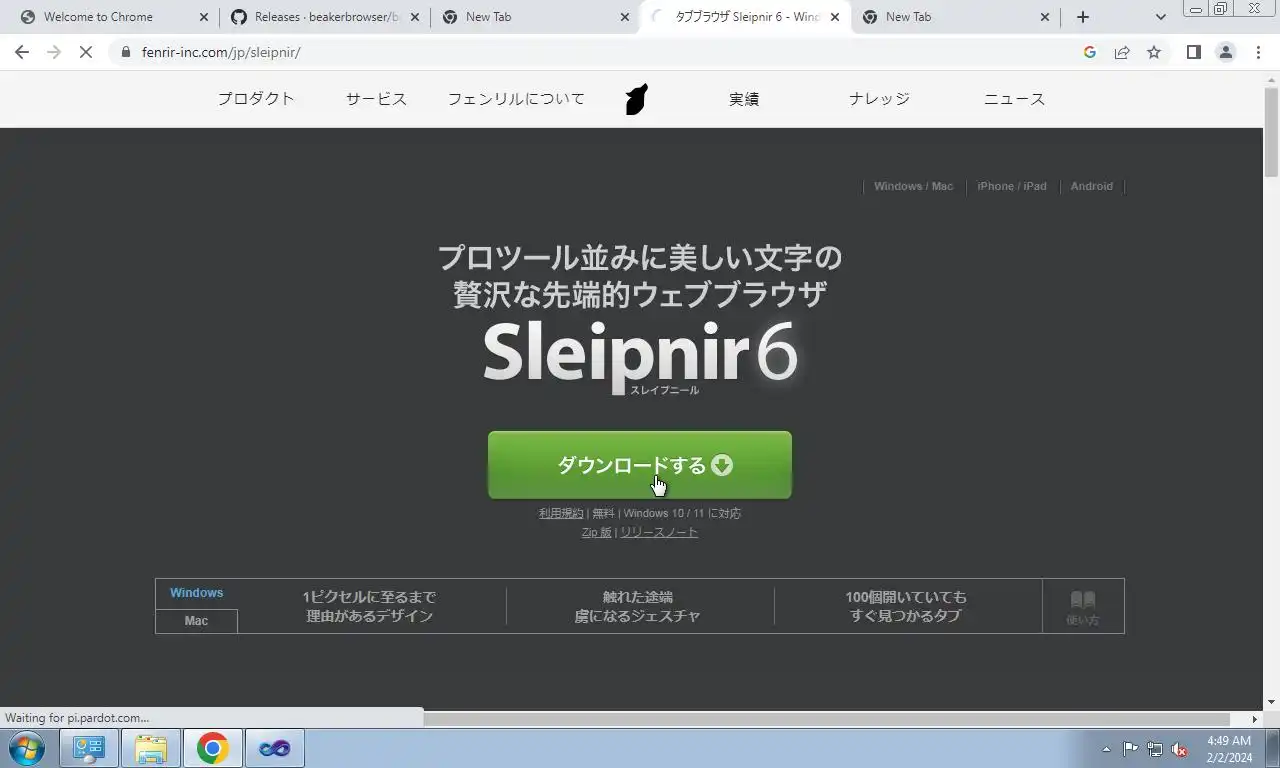Click the browser back arrow
1280x768 pixels.
(22, 52)
